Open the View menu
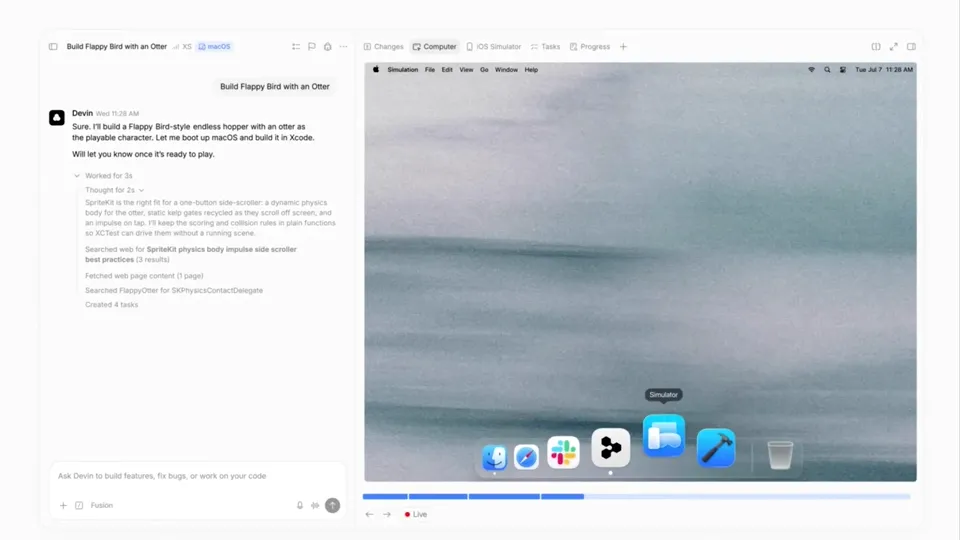Screen dimensions: 960x540 pos(466,70)
